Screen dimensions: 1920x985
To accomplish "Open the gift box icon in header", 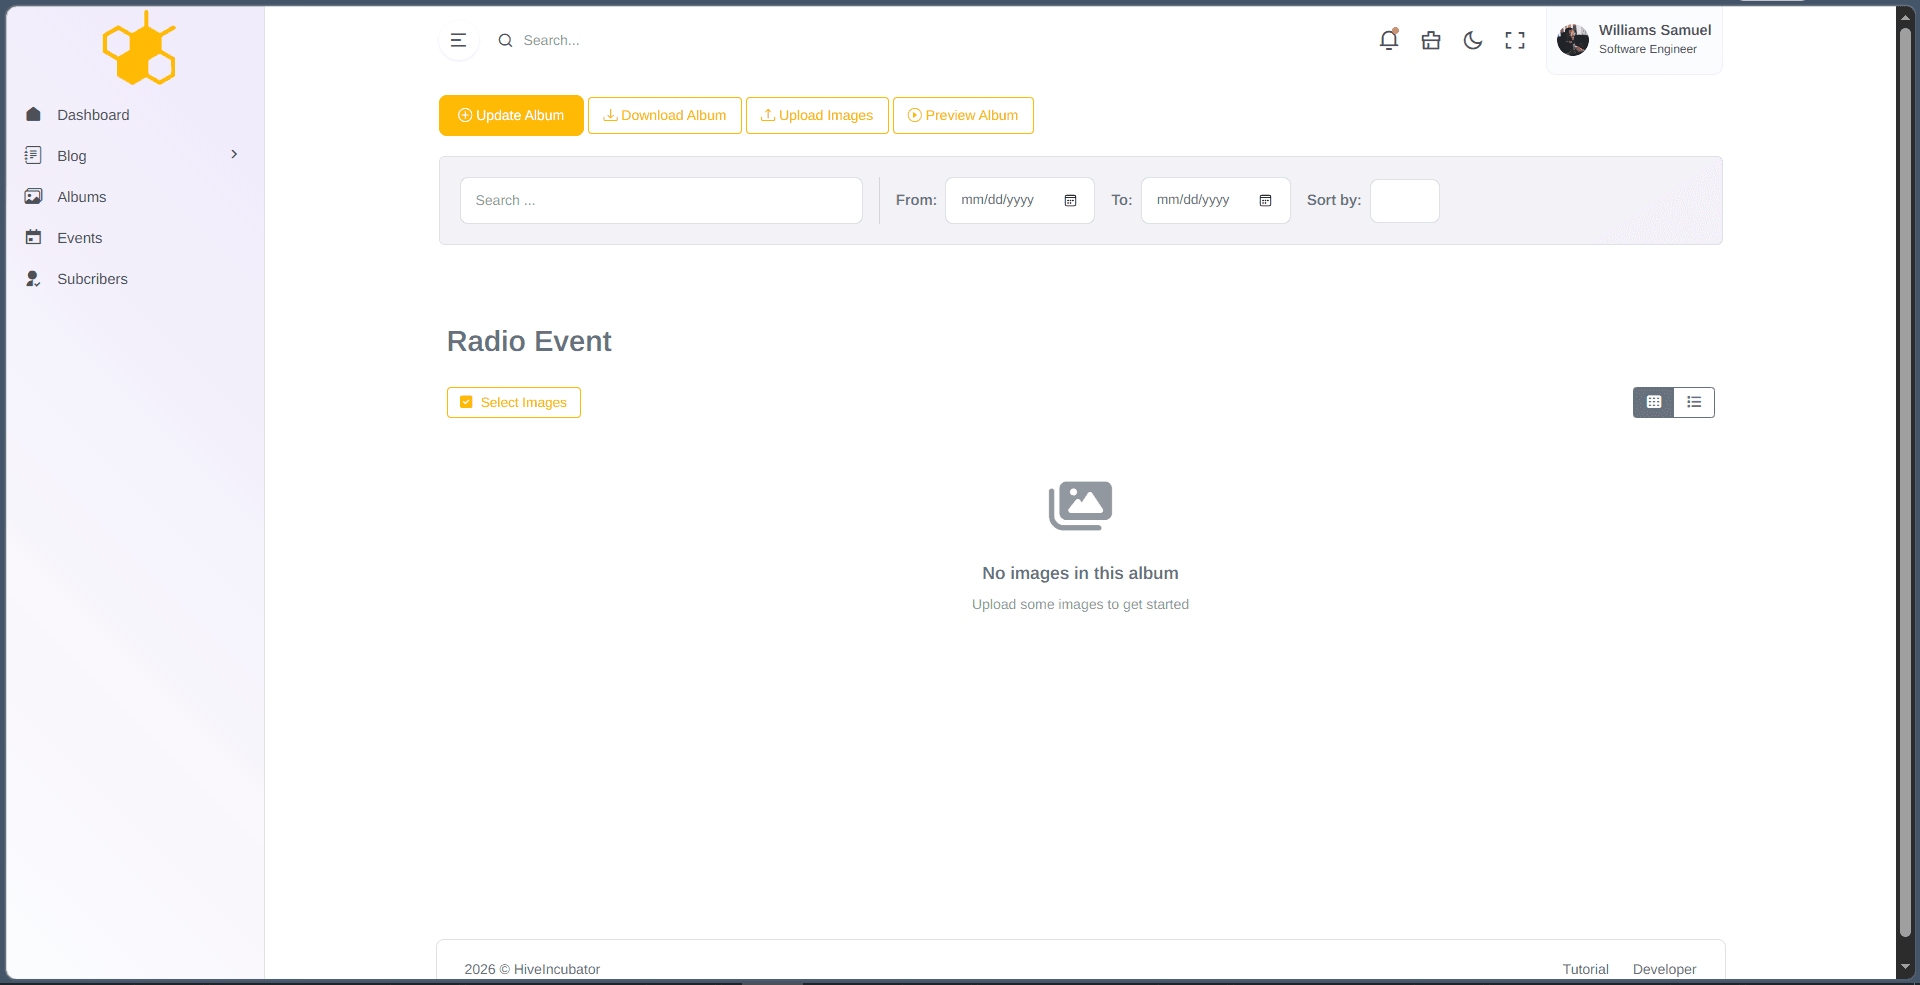I will (x=1431, y=41).
